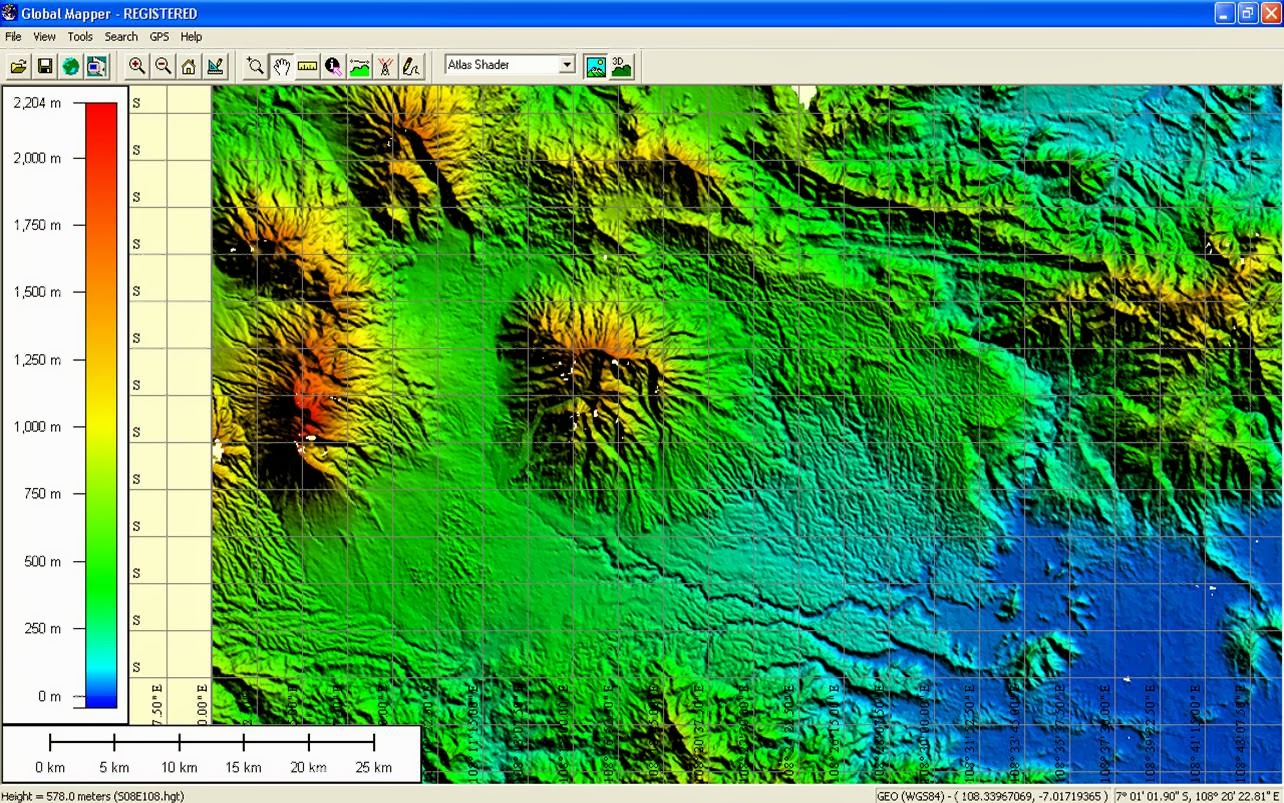Select the Zoom tool with magnifier icon

tap(255, 66)
